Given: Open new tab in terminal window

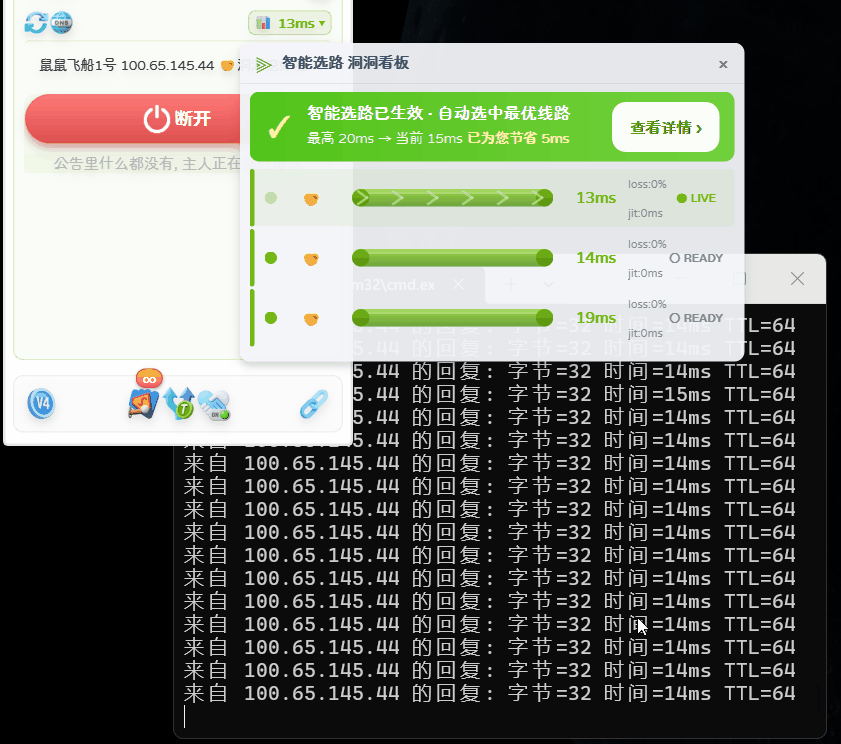Looking at the screenshot, I should pos(511,284).
